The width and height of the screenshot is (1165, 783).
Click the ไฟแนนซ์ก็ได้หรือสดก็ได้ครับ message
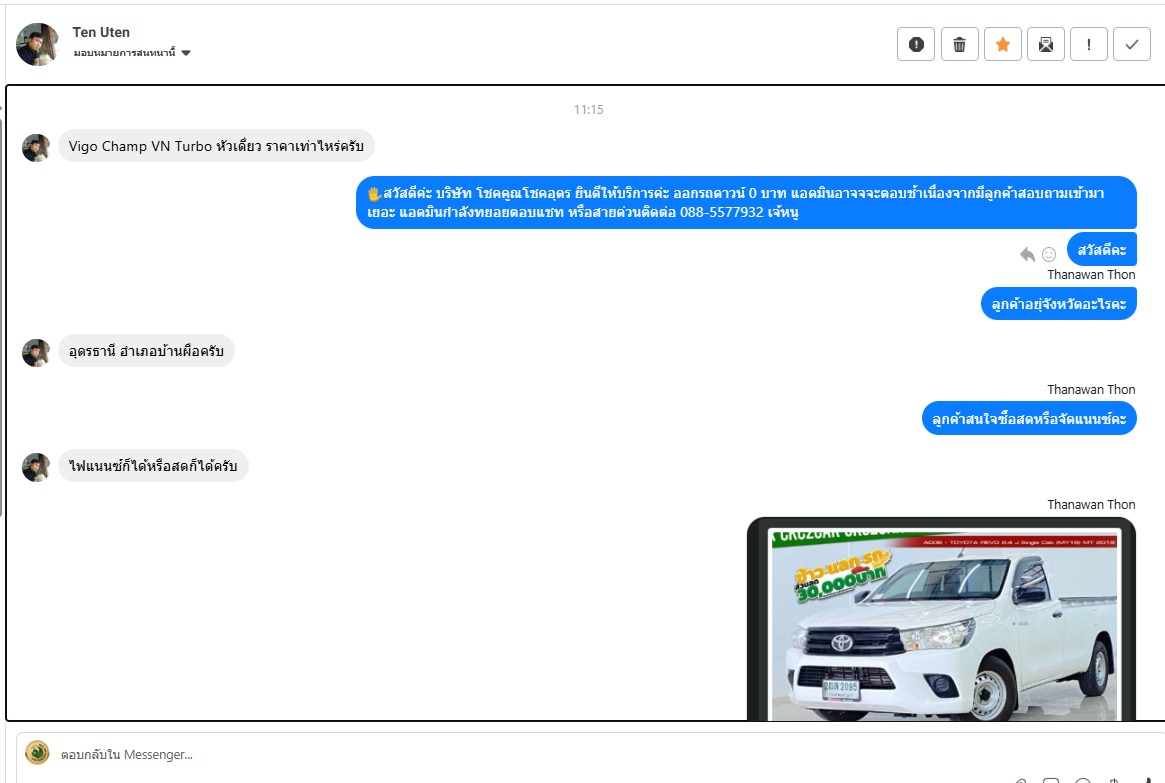click(153, 466)
